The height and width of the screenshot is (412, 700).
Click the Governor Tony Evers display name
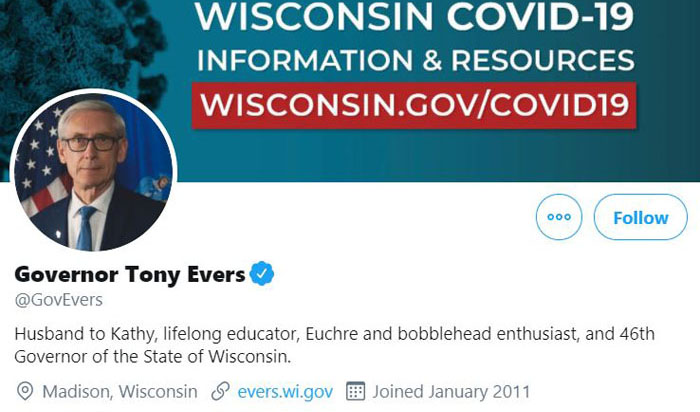pyautogui.click(x=130, y=274)
